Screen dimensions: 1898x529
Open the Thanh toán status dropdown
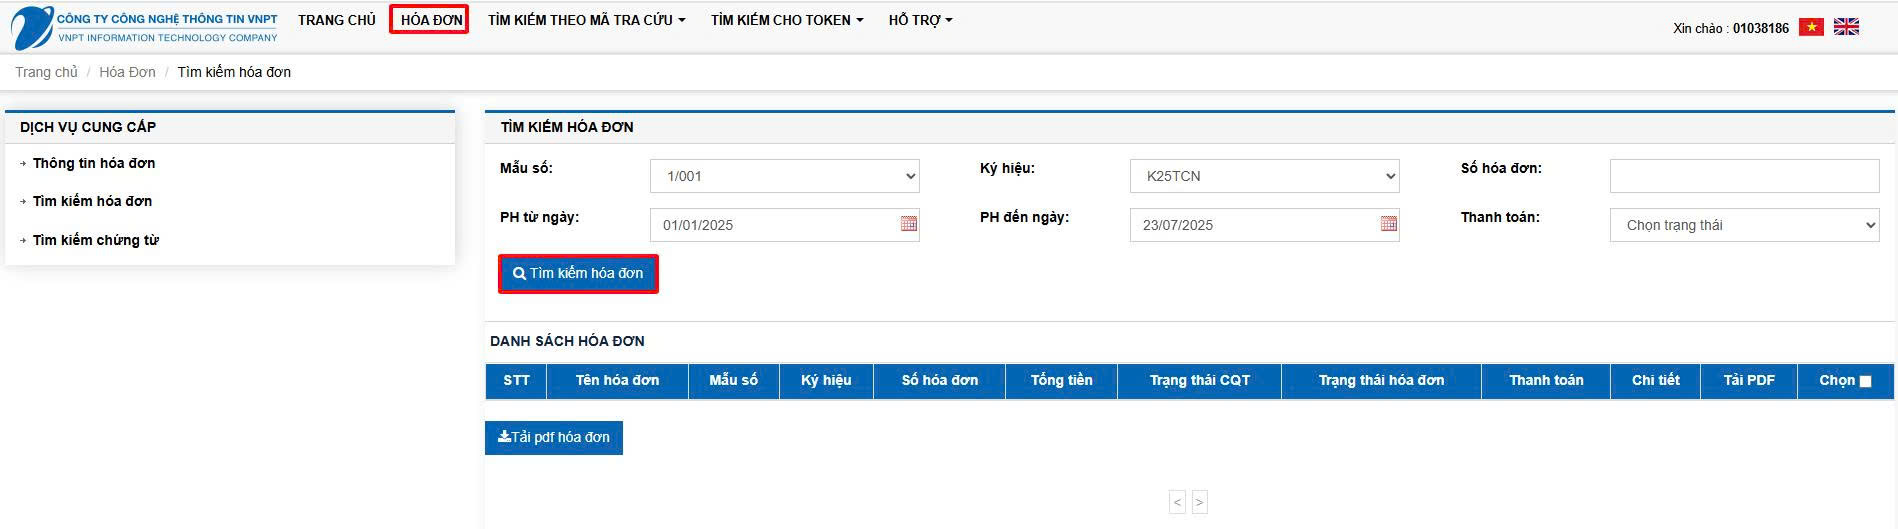pos(1745,225)
